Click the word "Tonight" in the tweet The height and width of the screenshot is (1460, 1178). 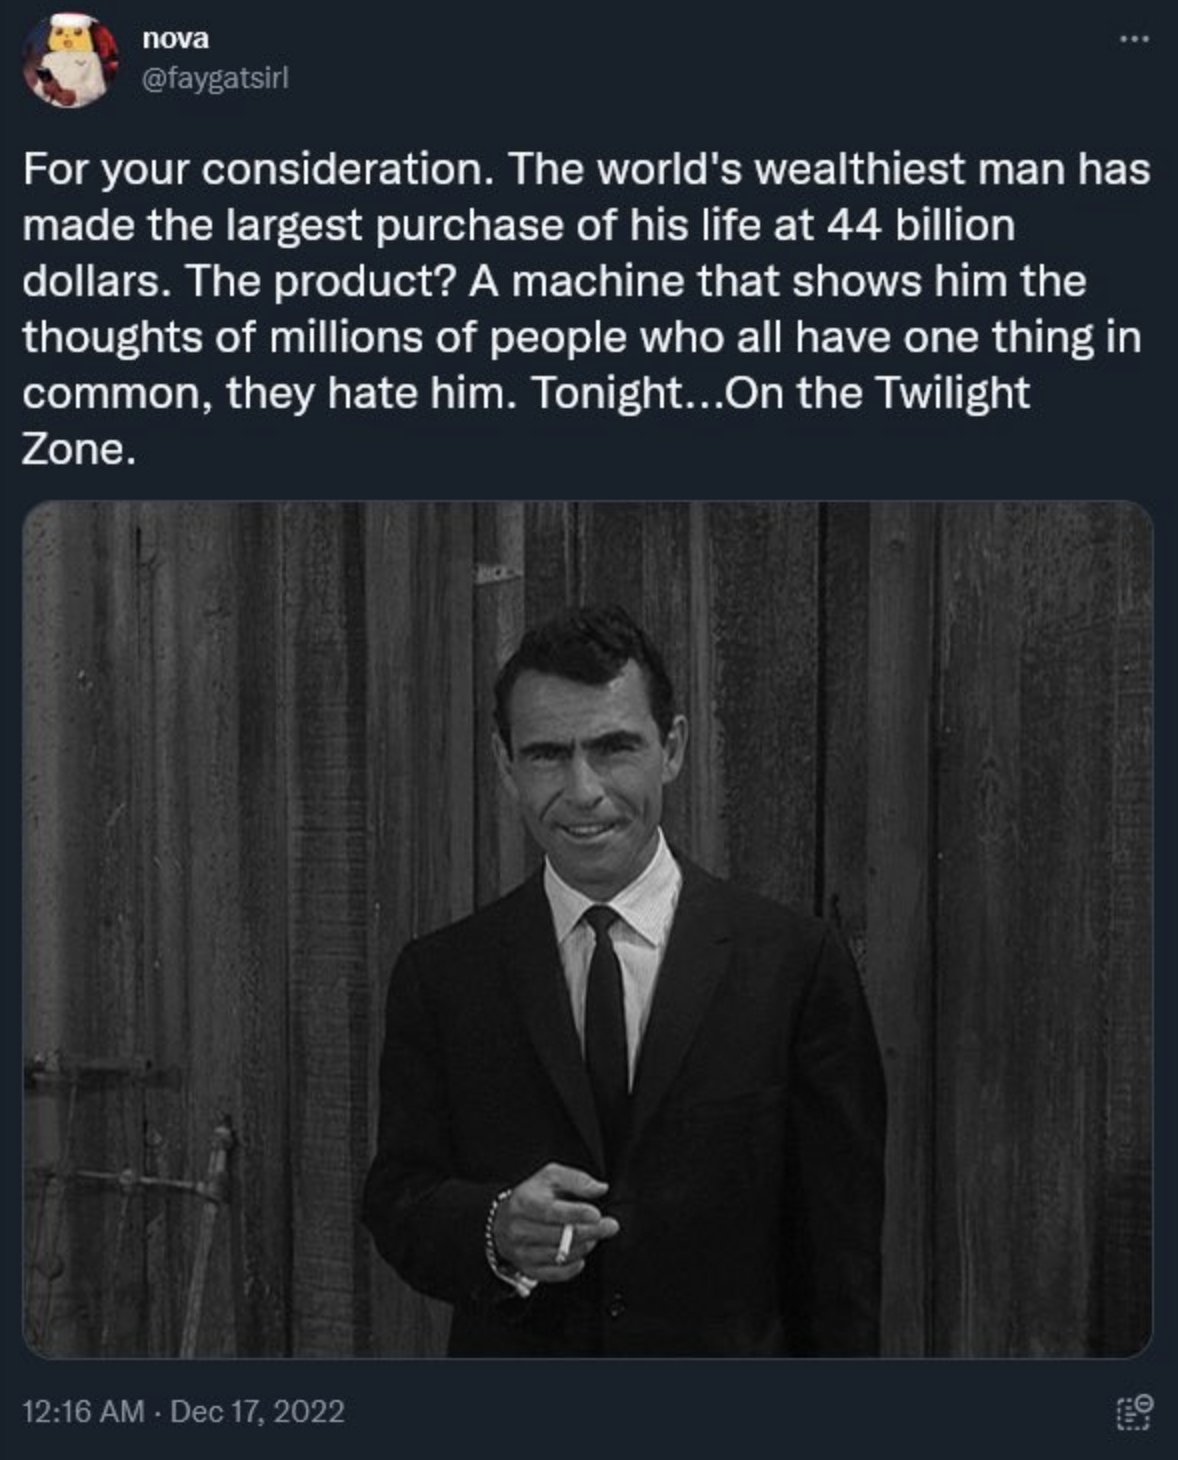coord(605,393)
